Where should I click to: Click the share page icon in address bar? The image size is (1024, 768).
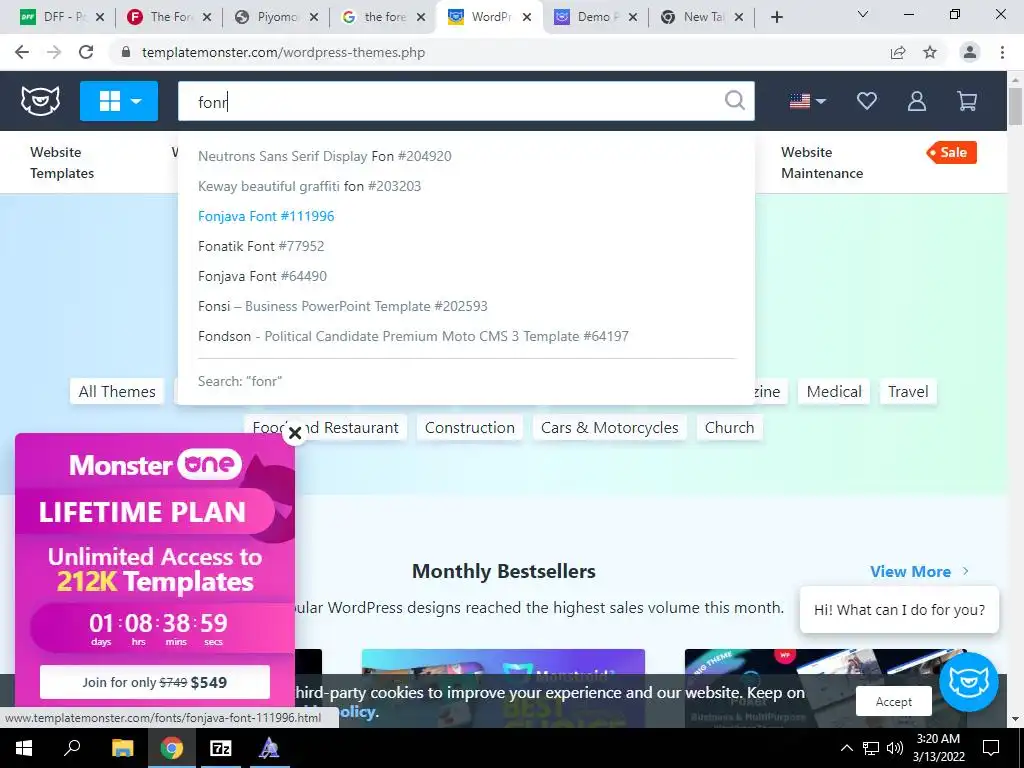898,52
